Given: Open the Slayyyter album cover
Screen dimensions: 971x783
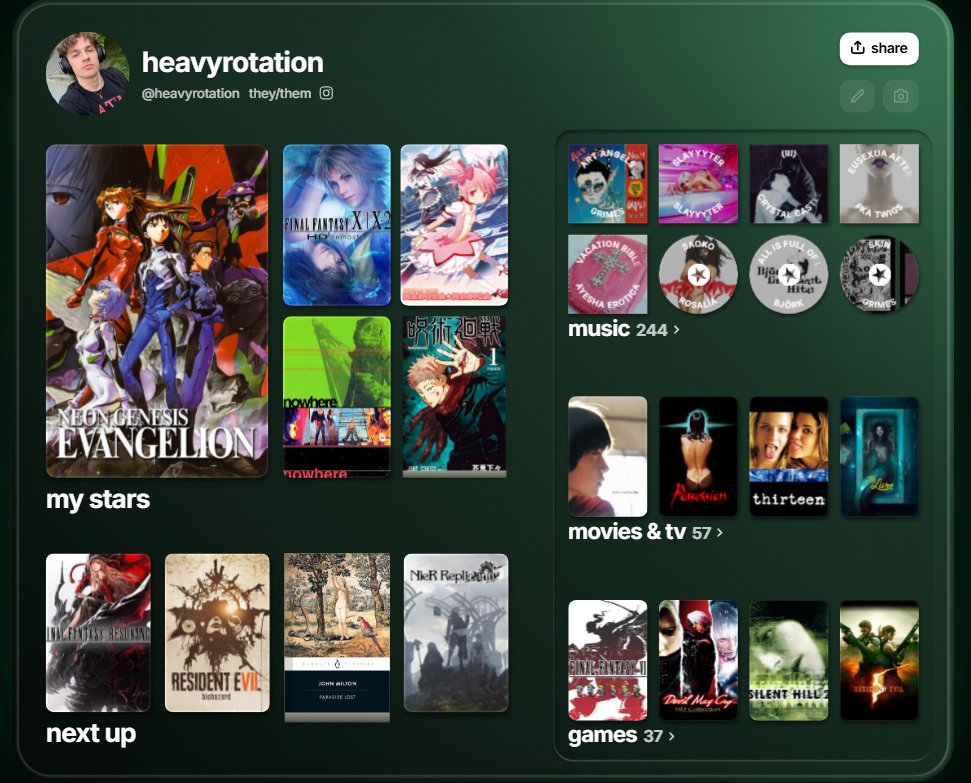Looking at the screenshot, I should click(698, 183).
